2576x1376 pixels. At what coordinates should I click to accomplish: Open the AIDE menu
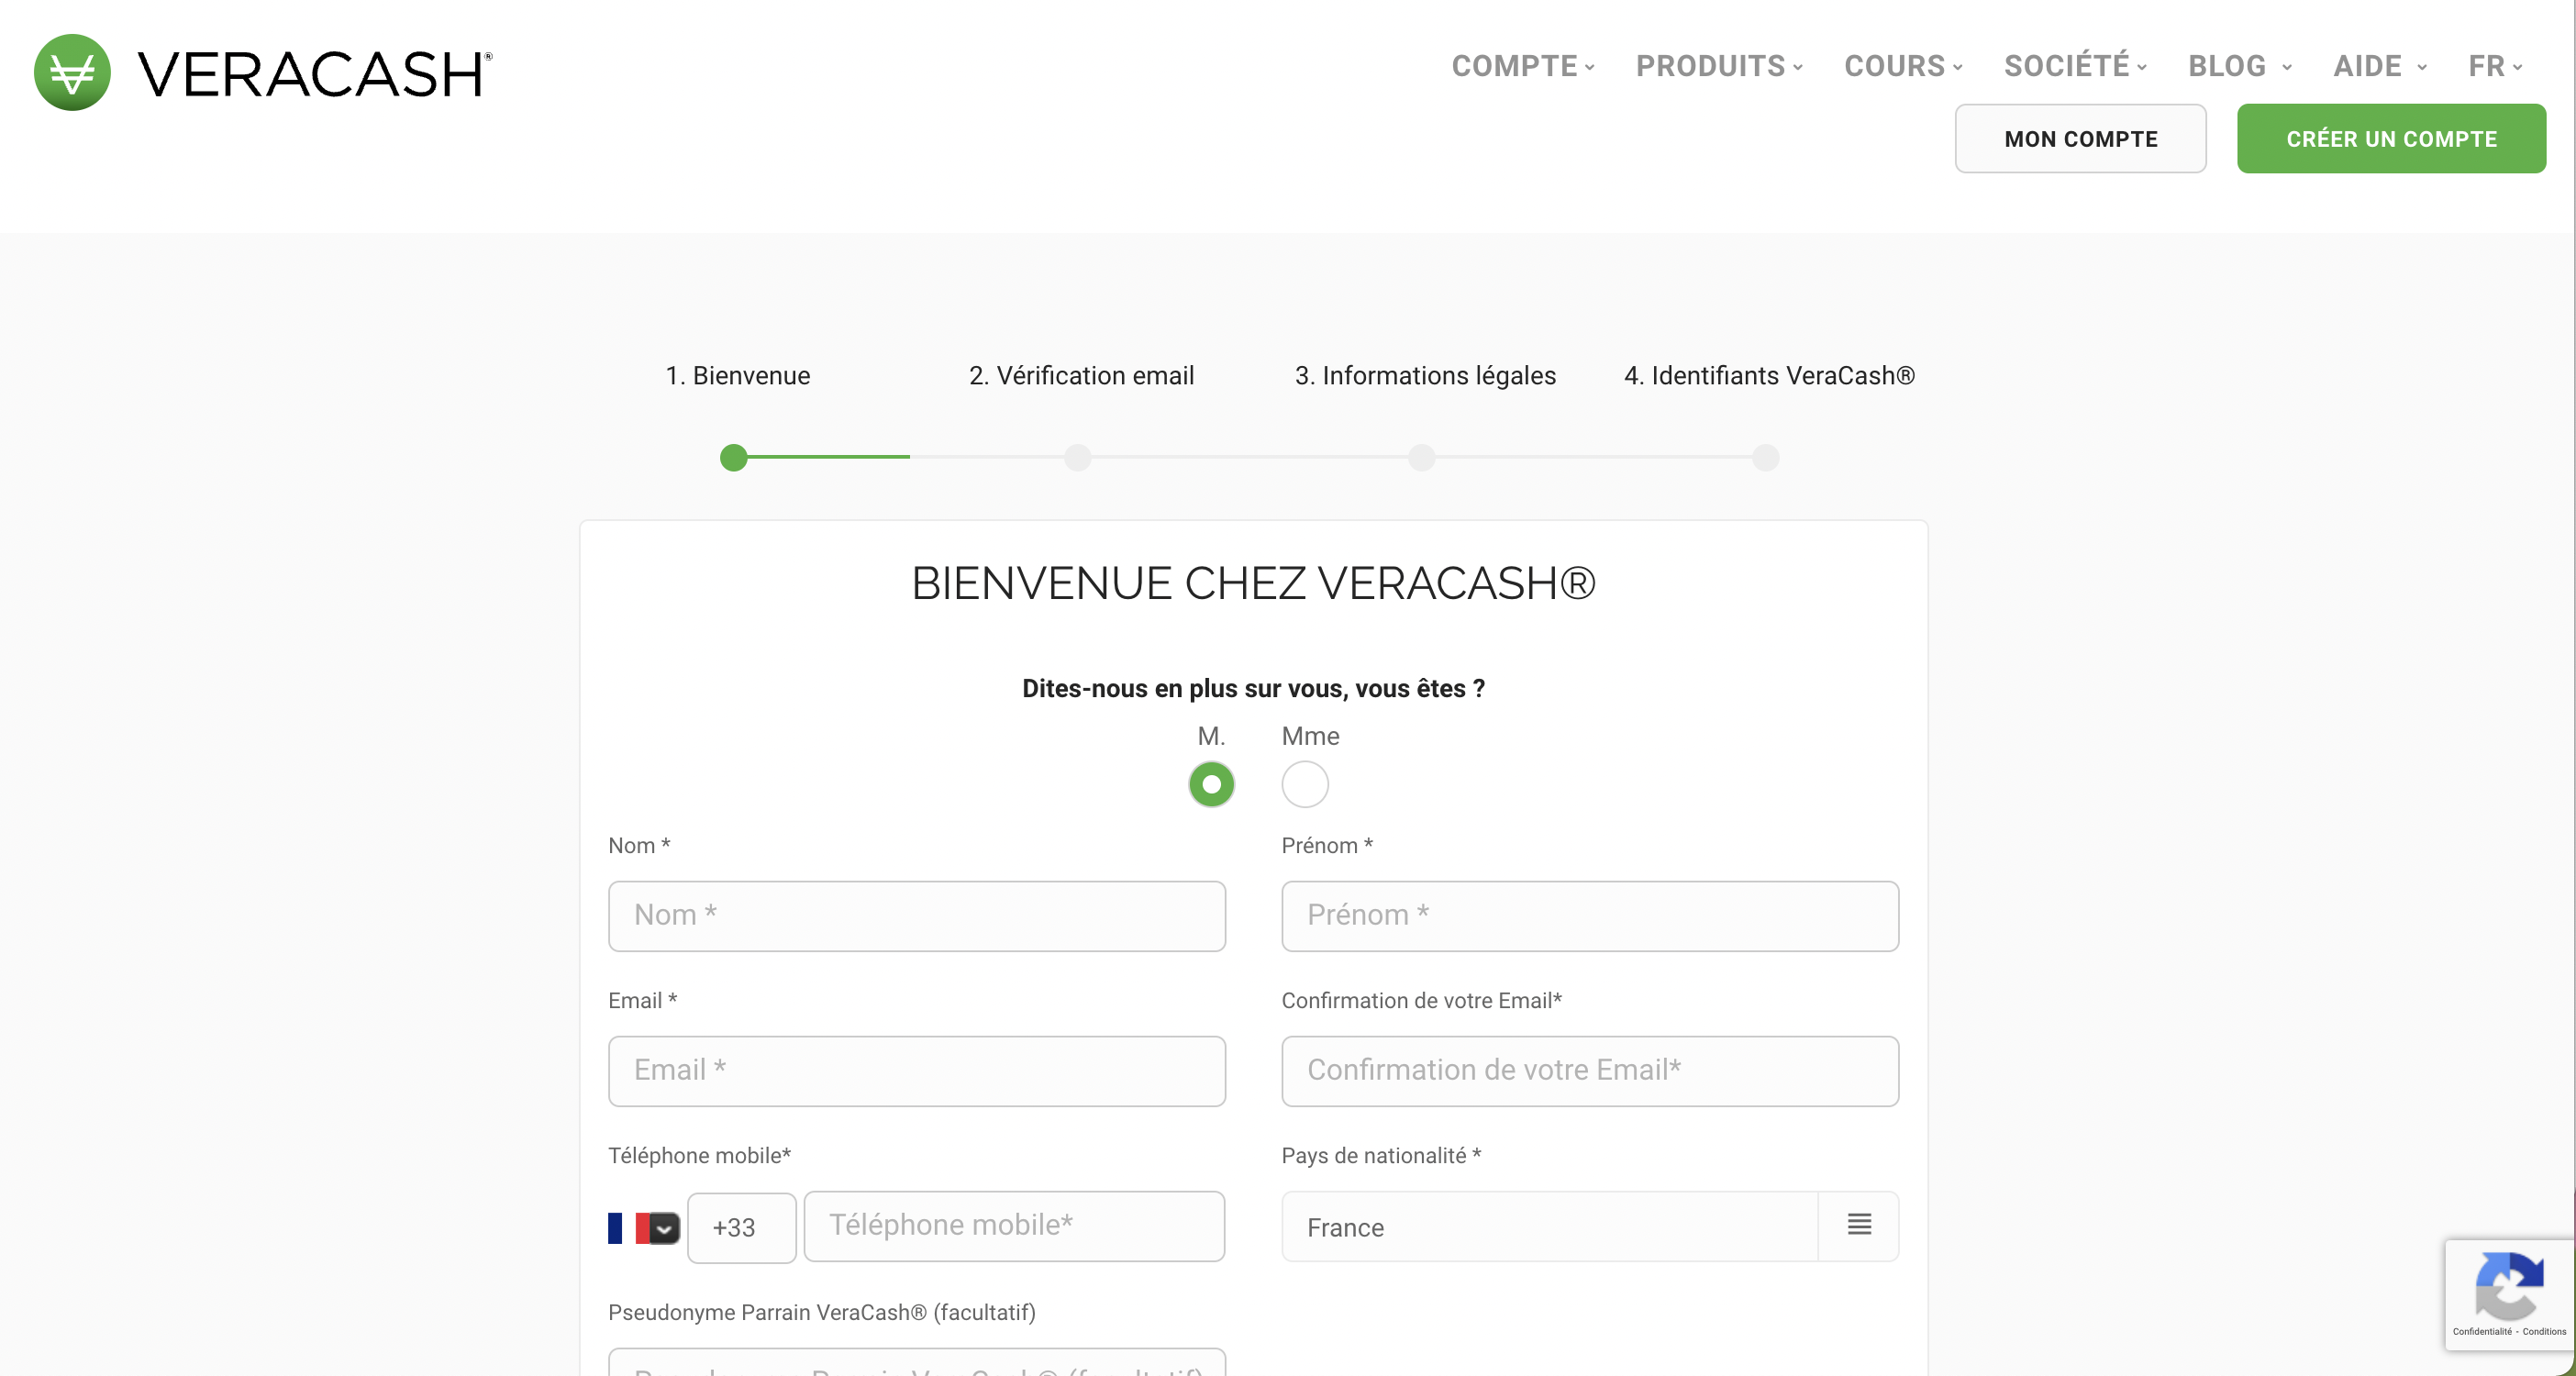2379,66
